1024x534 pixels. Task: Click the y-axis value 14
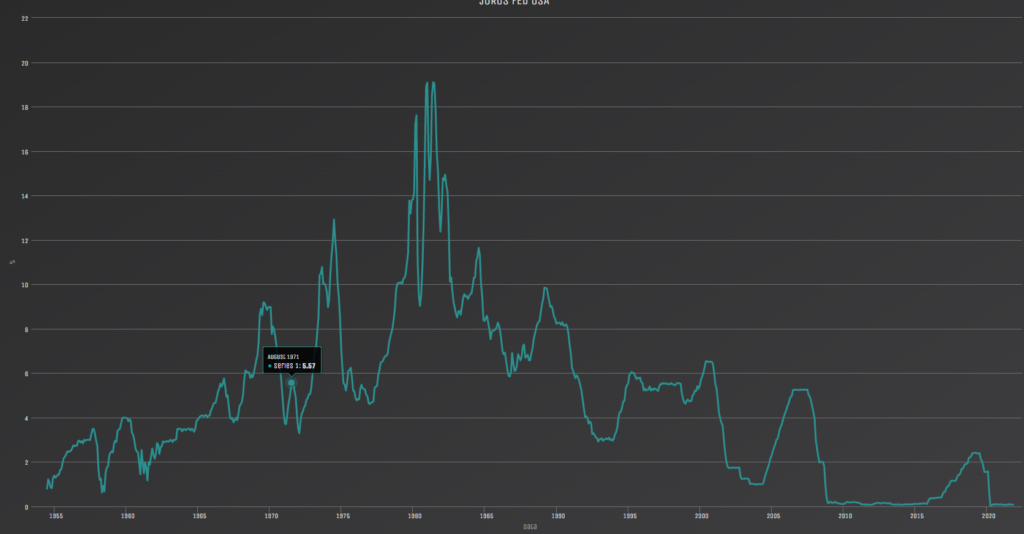[x=25, y=196]
